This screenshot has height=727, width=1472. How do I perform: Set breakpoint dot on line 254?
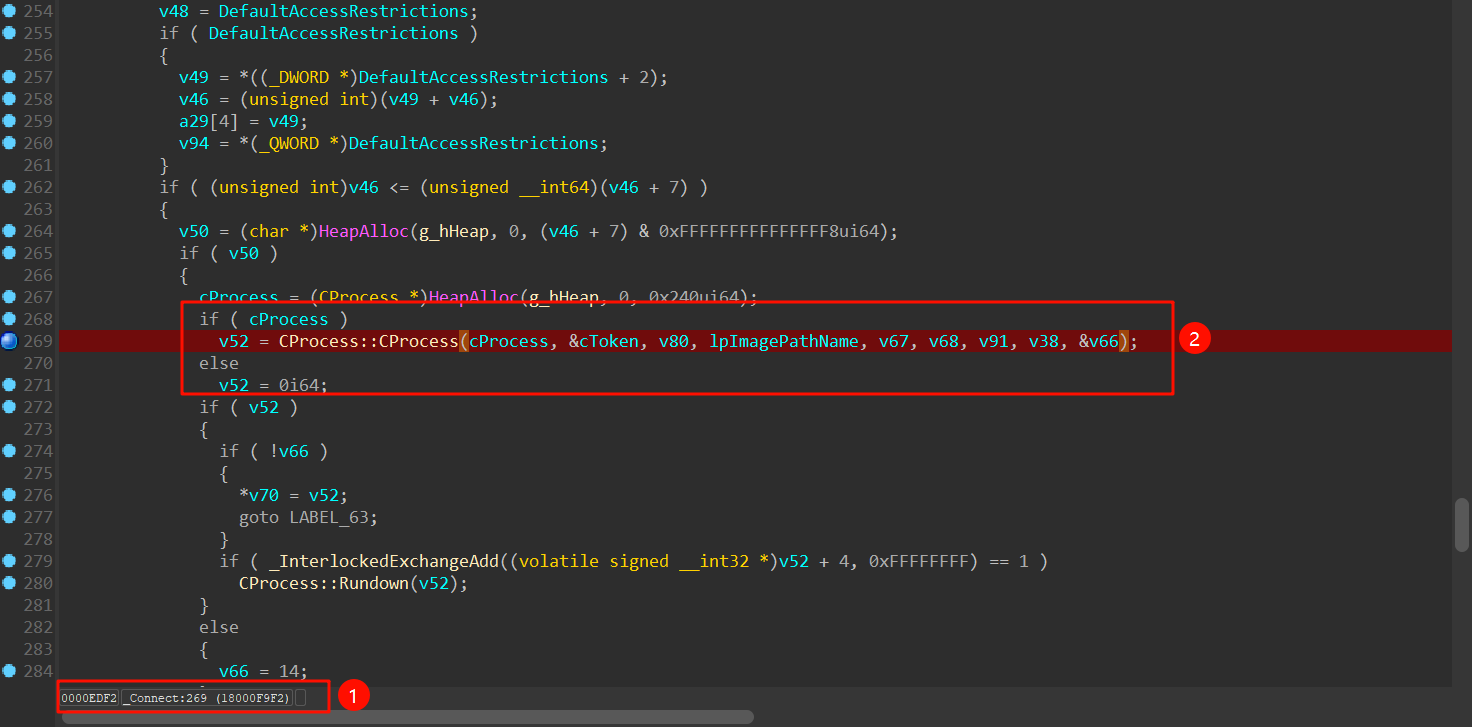[9, 11]
